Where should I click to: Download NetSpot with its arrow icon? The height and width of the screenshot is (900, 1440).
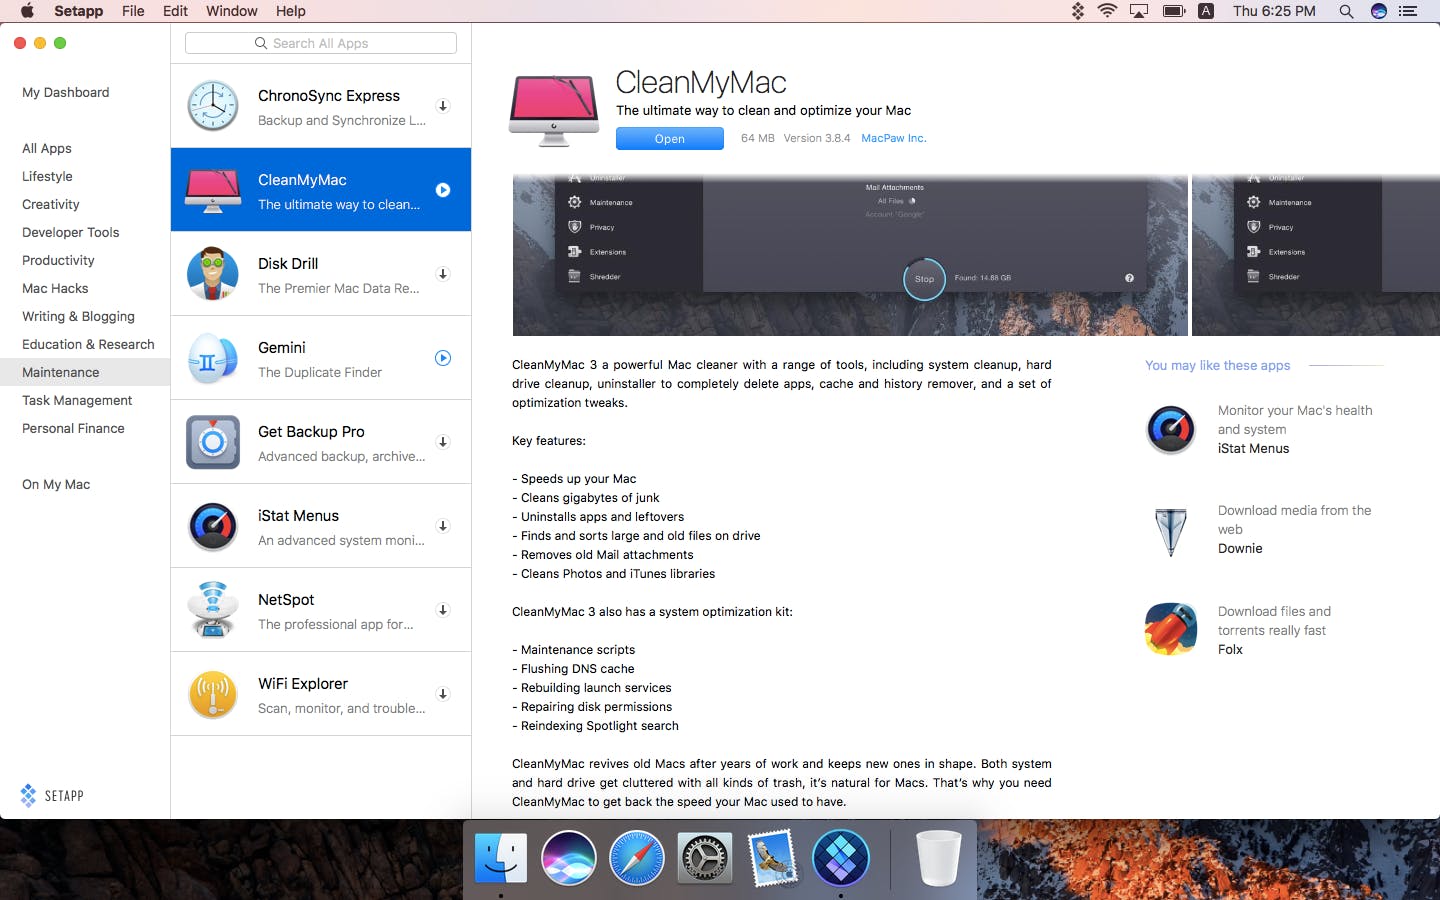[443, 610]
